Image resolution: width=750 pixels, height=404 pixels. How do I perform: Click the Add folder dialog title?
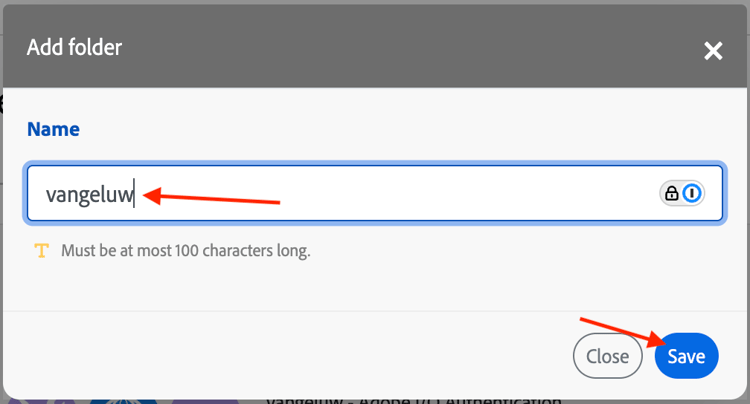[75, 47]
